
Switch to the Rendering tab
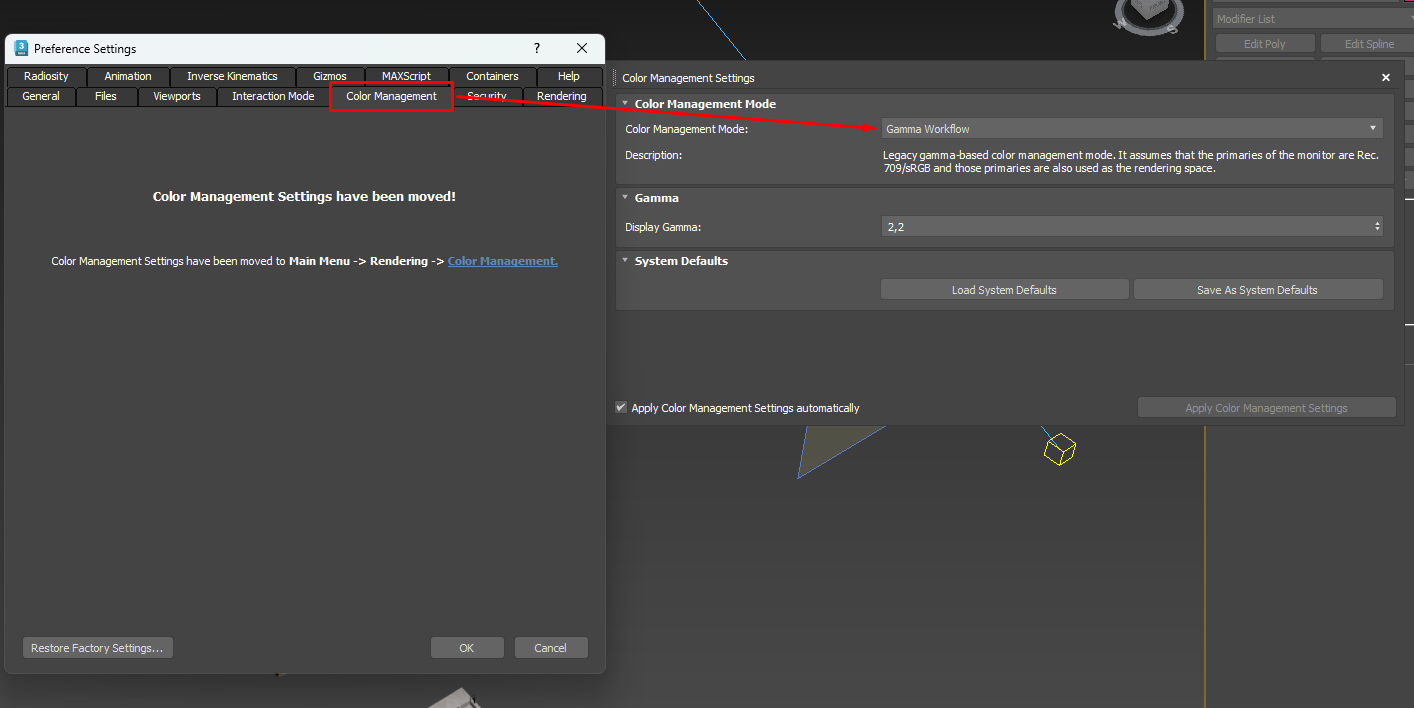(x=561, y=96)
